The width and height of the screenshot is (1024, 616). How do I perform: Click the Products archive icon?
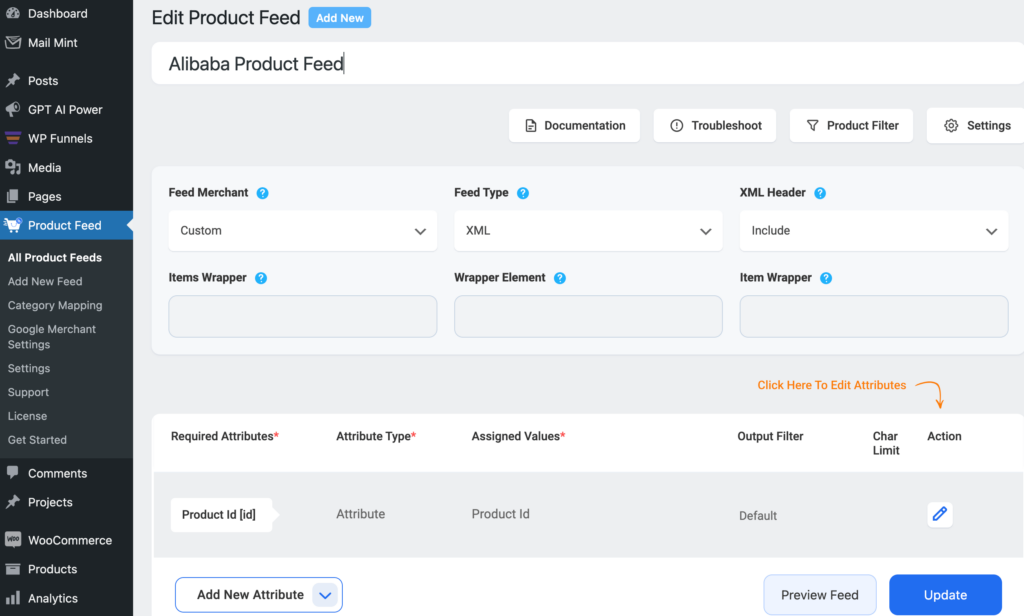point(12,568)
